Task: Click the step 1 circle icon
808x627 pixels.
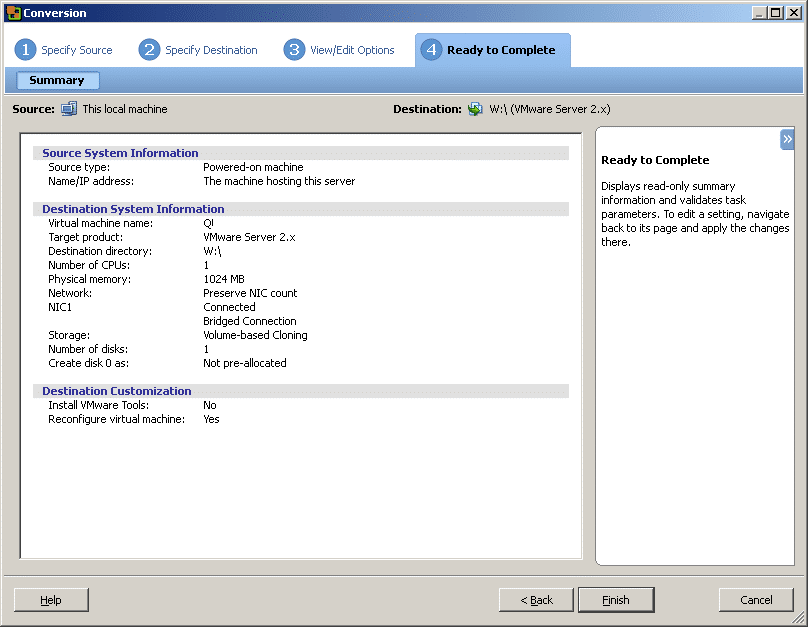Action: (x=25, y=50)
